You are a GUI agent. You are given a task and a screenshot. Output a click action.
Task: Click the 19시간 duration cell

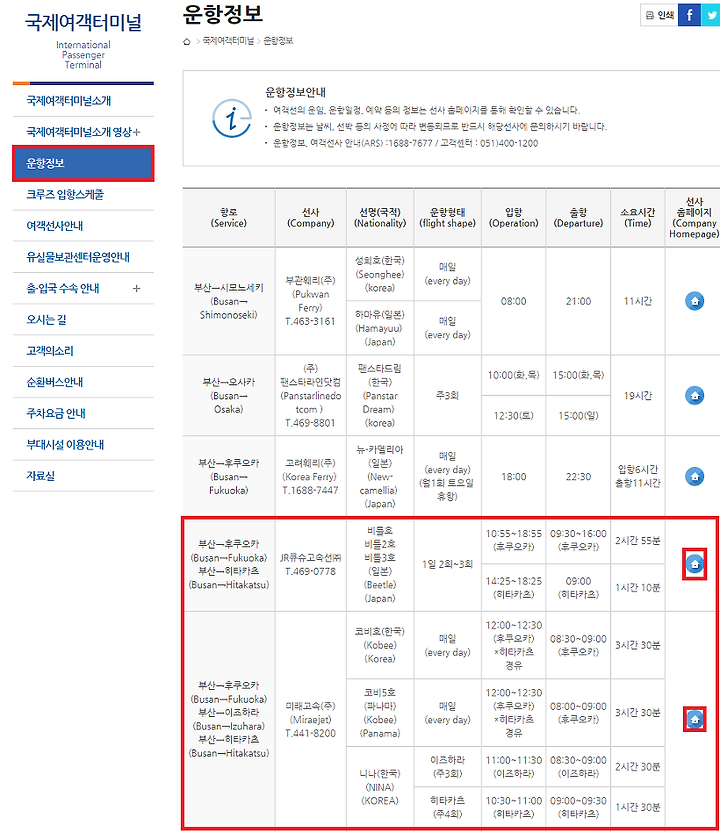(638, 395)
